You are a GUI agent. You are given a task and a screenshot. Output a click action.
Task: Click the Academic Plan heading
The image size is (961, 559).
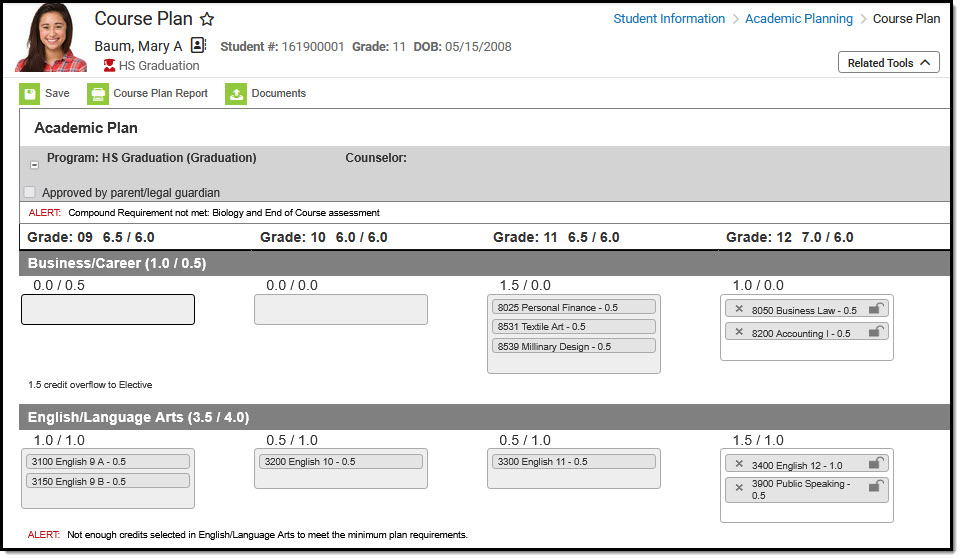pos(86,127)
